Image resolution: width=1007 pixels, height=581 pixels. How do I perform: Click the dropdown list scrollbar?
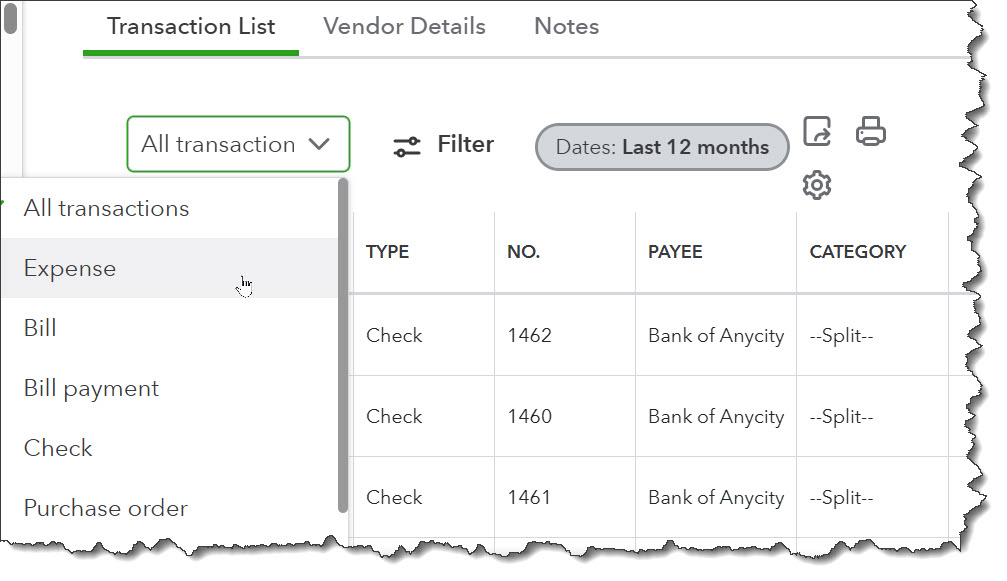coord(343,340)
